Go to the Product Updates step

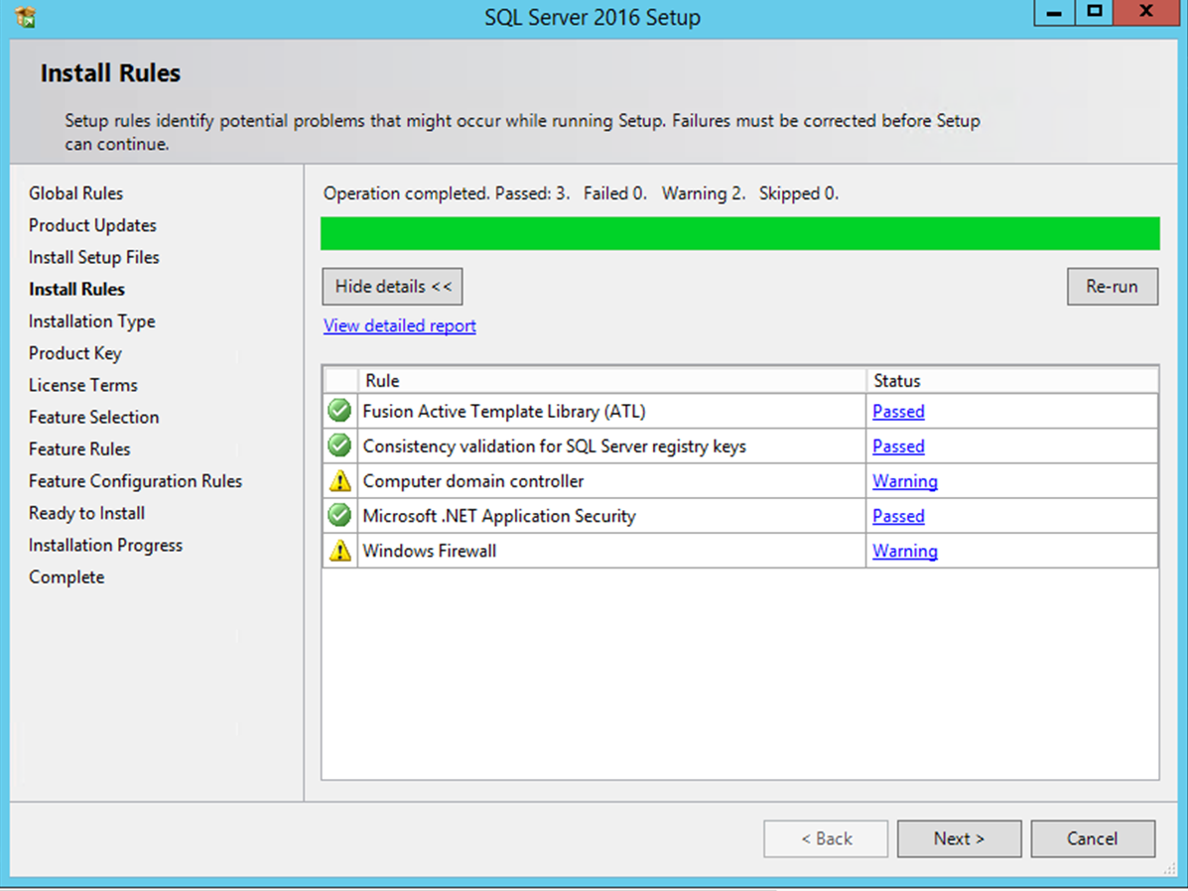(x=92, y=225)
